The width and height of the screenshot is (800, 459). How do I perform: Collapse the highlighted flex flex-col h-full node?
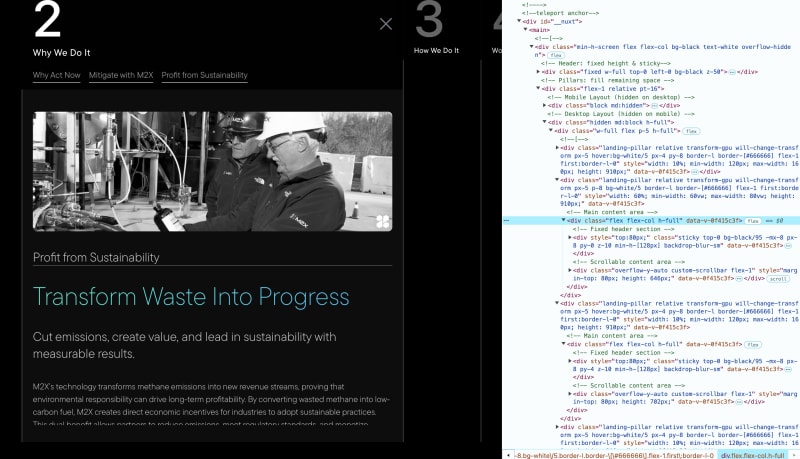click(564, 220)
